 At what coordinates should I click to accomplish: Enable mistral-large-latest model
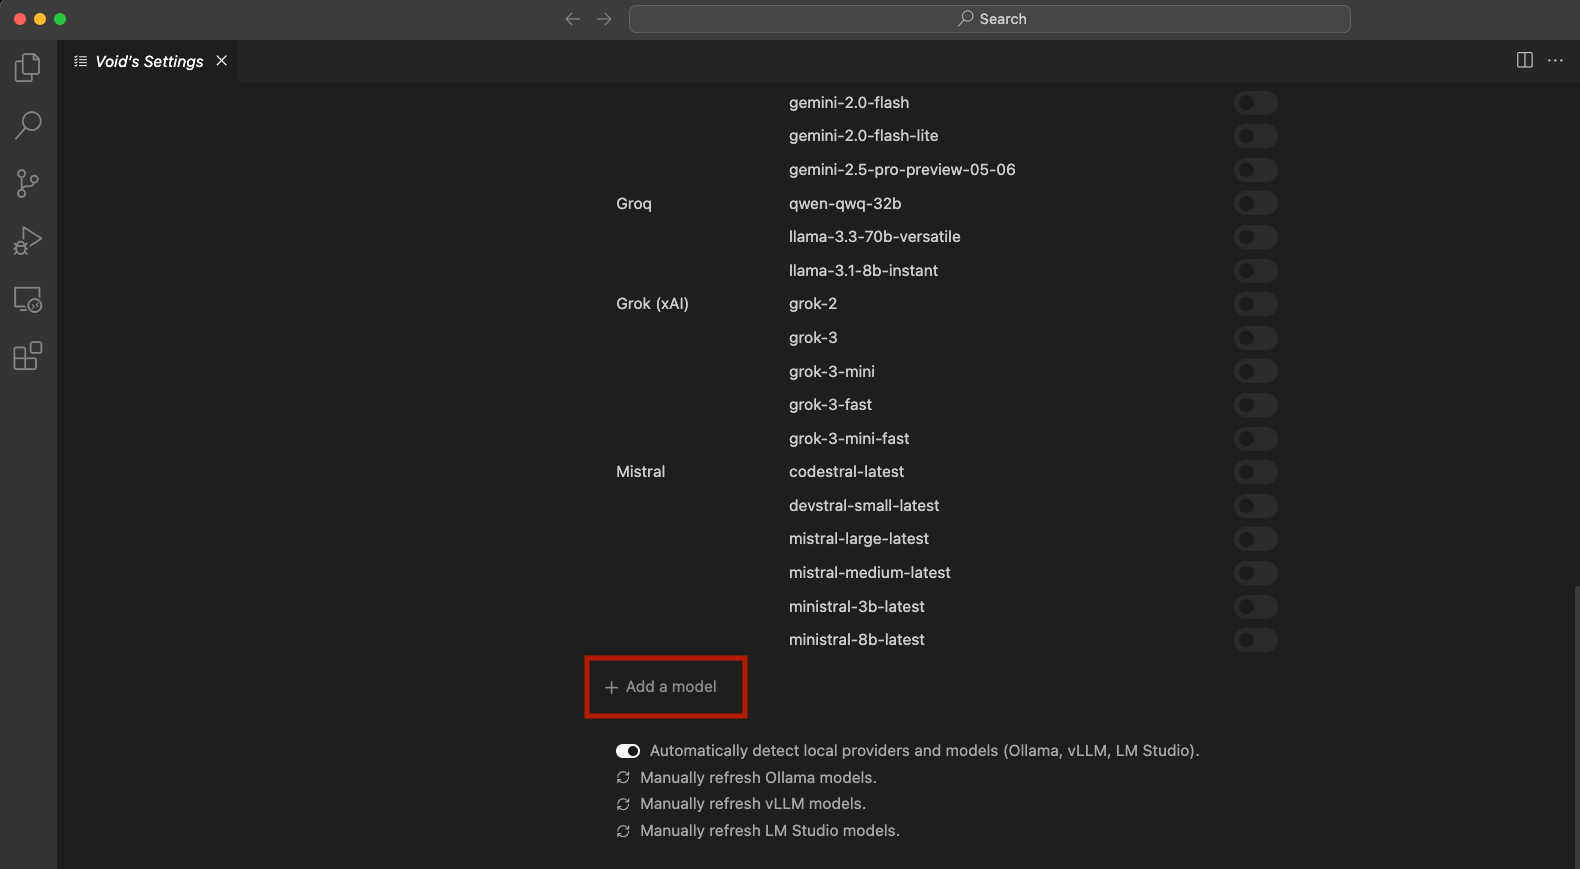click(1256, 539)
